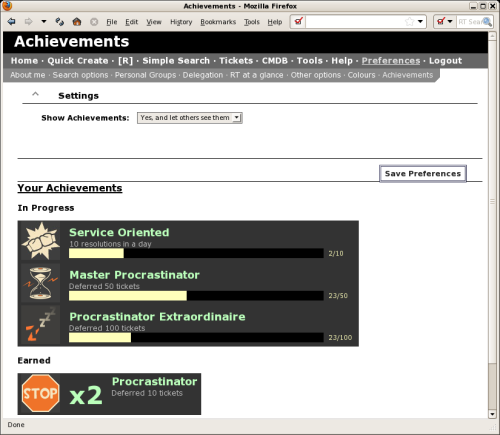Click into the RT Search box
Image resolution: width=500 pixels, height=435 pixels.
(x=469, y=22)
